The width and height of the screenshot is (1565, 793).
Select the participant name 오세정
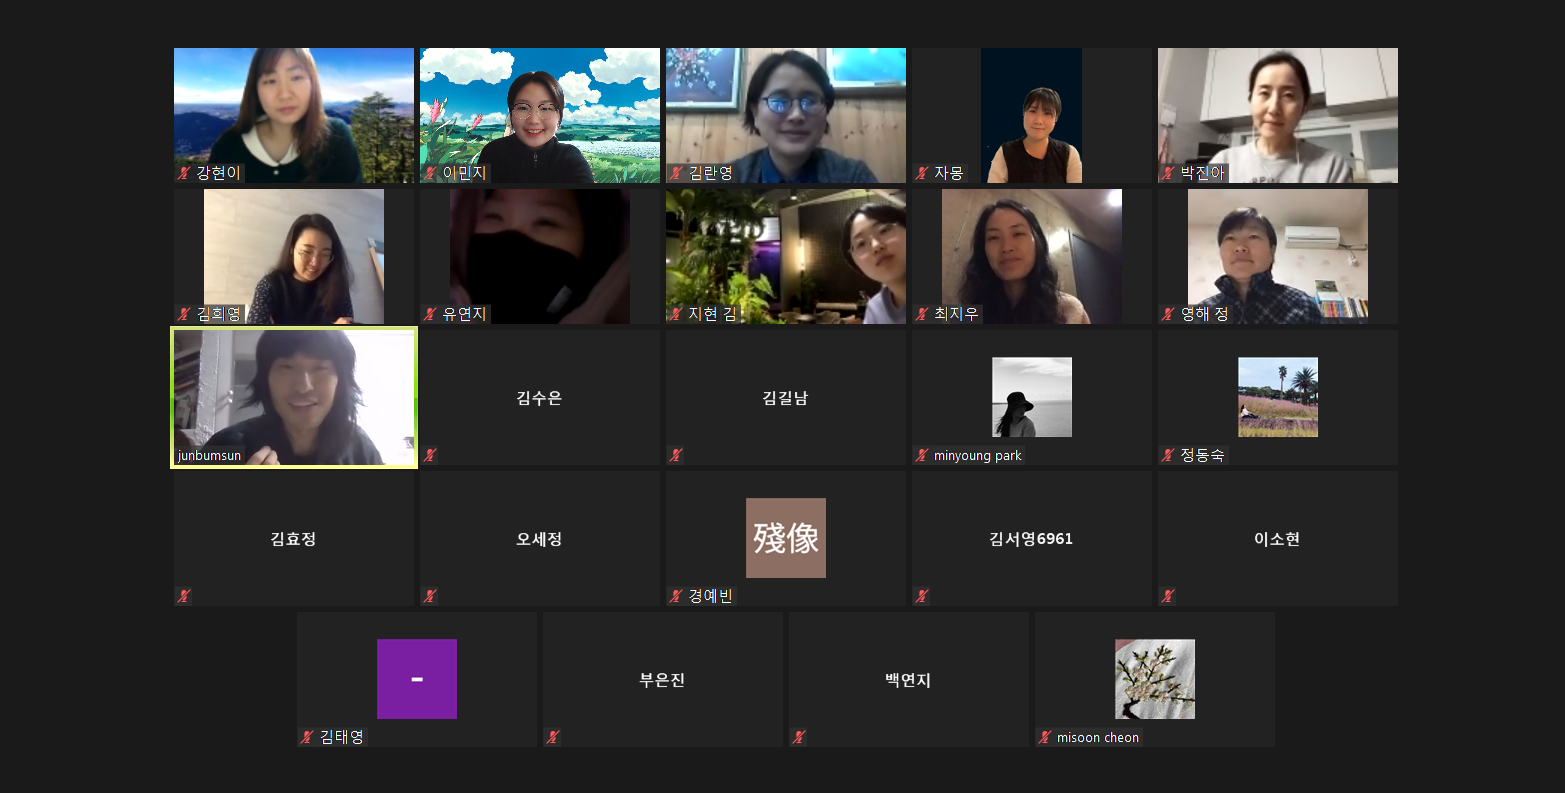point(540,539)
